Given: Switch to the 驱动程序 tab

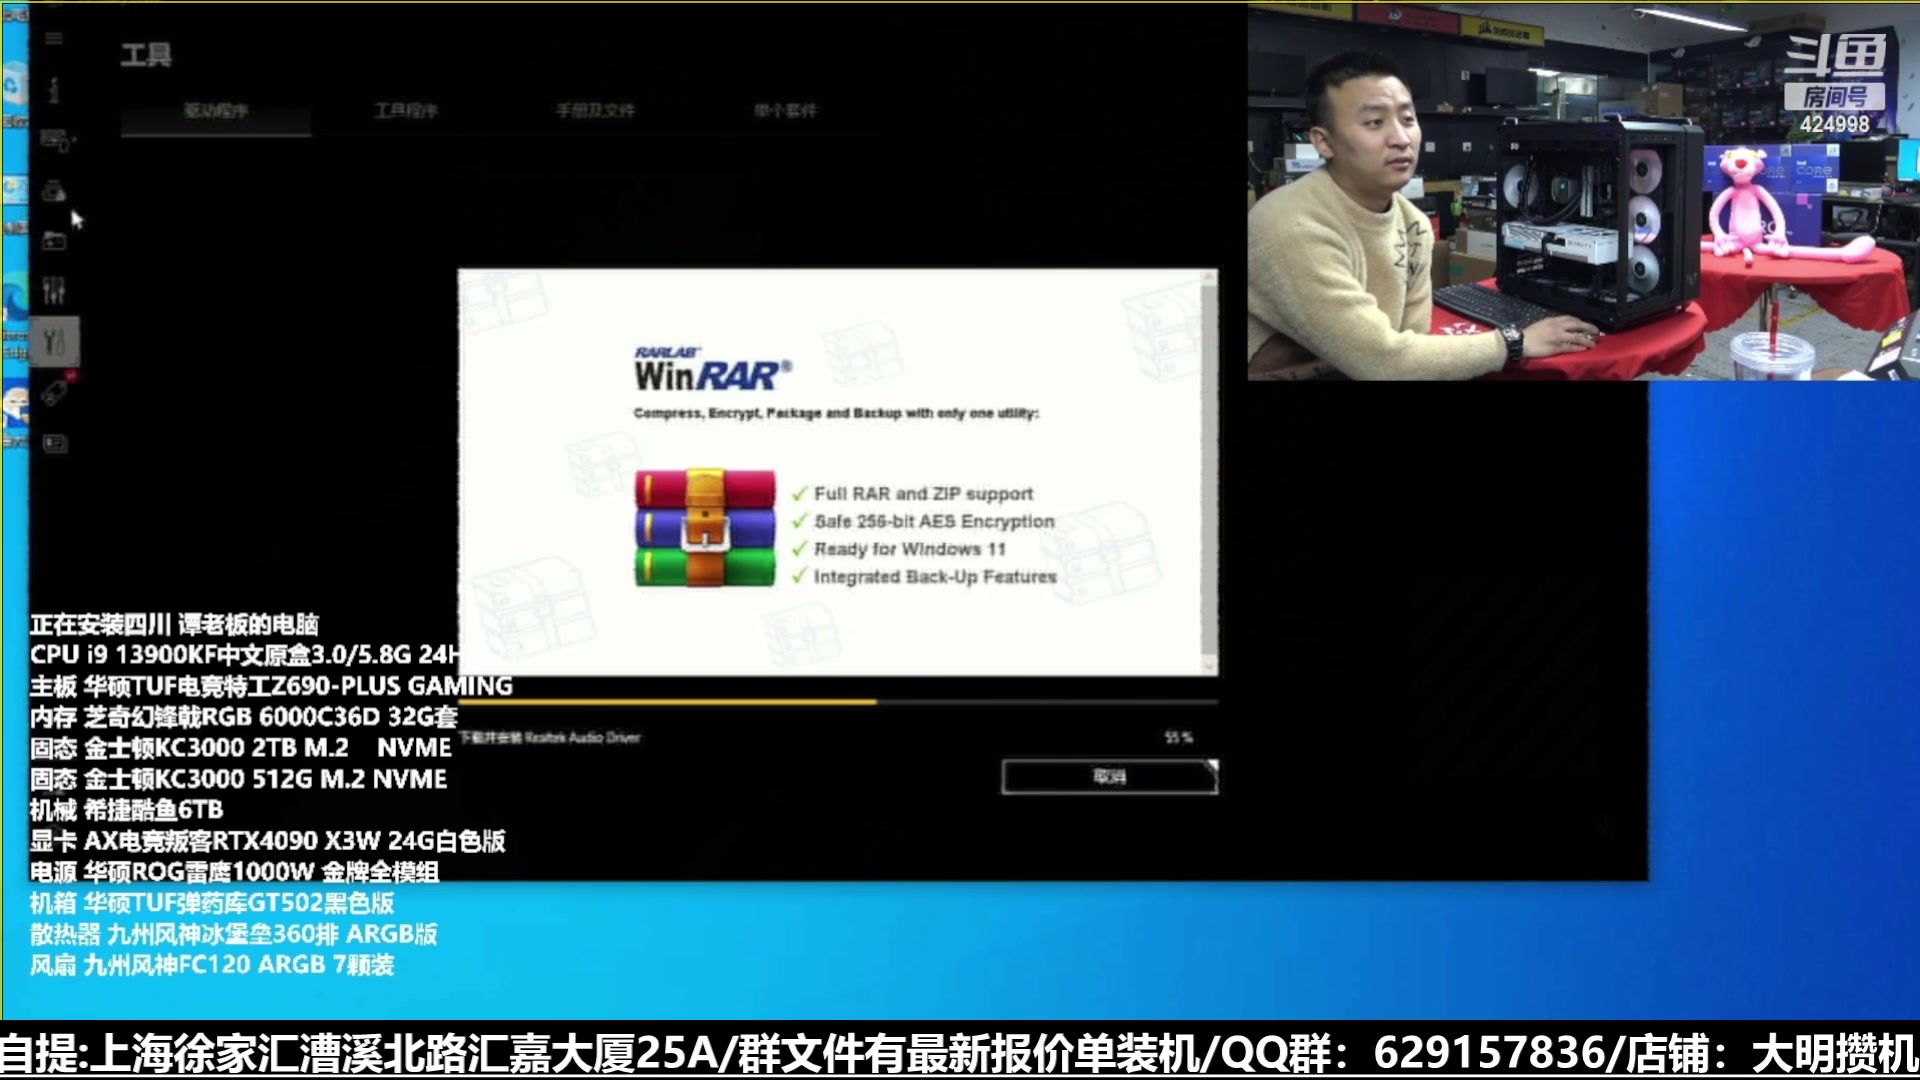Looking at the screenshot, I should [215, 110].
